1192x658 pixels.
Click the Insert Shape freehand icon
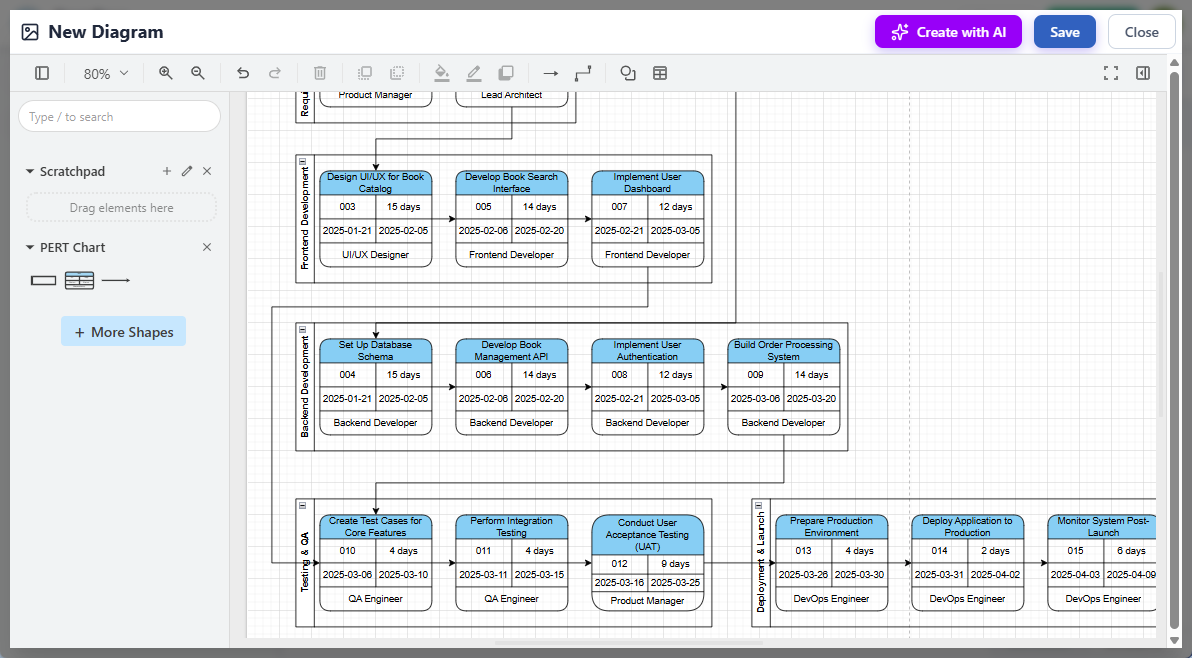coord(627,73)
